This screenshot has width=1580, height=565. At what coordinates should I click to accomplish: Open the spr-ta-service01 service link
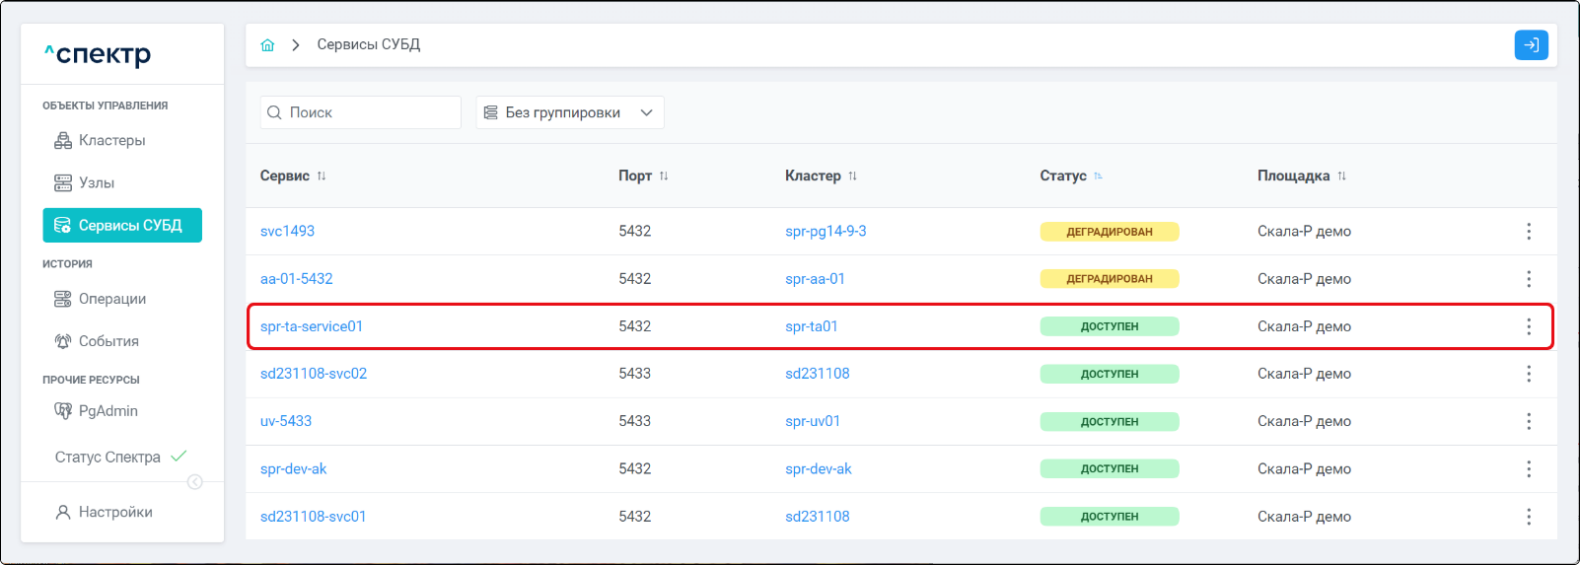[x=311, y=326]
